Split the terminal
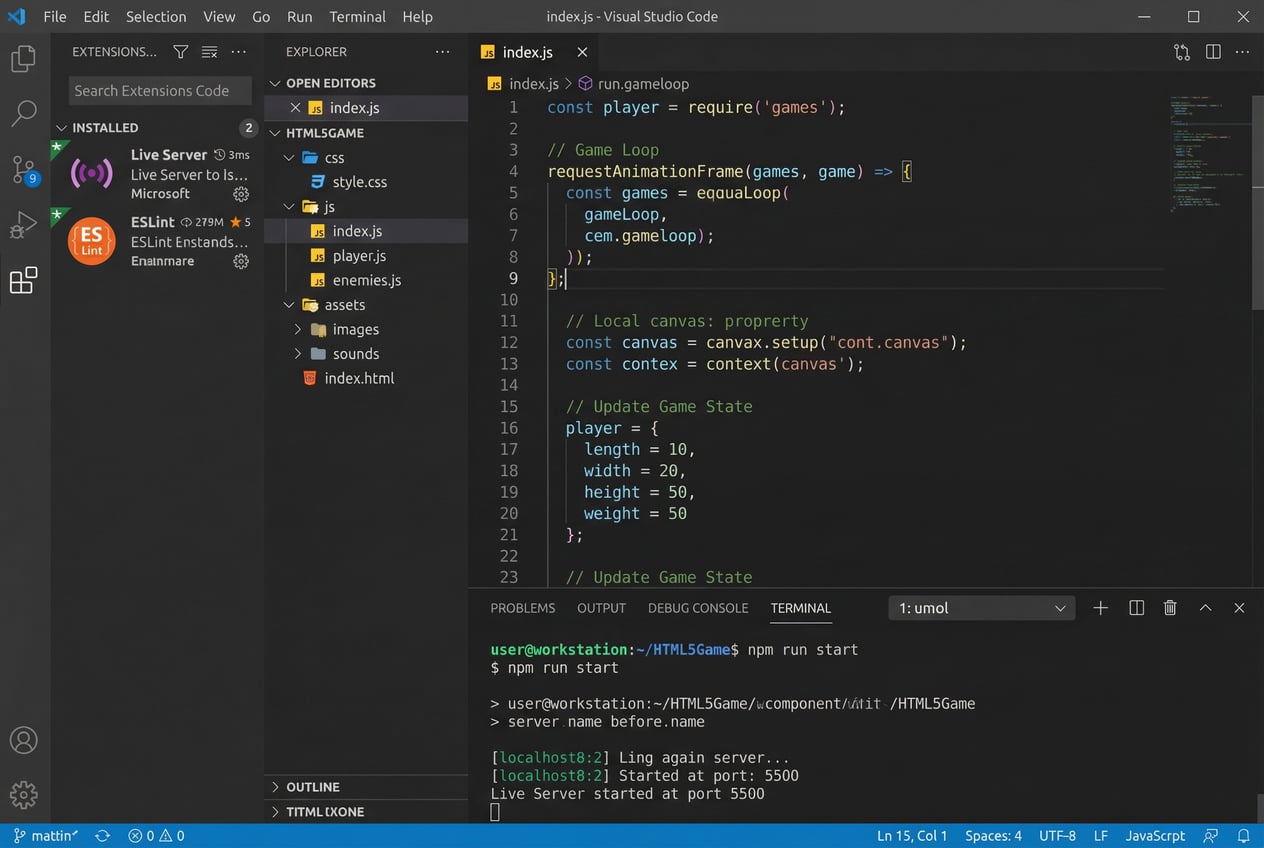 [1136, 607]
